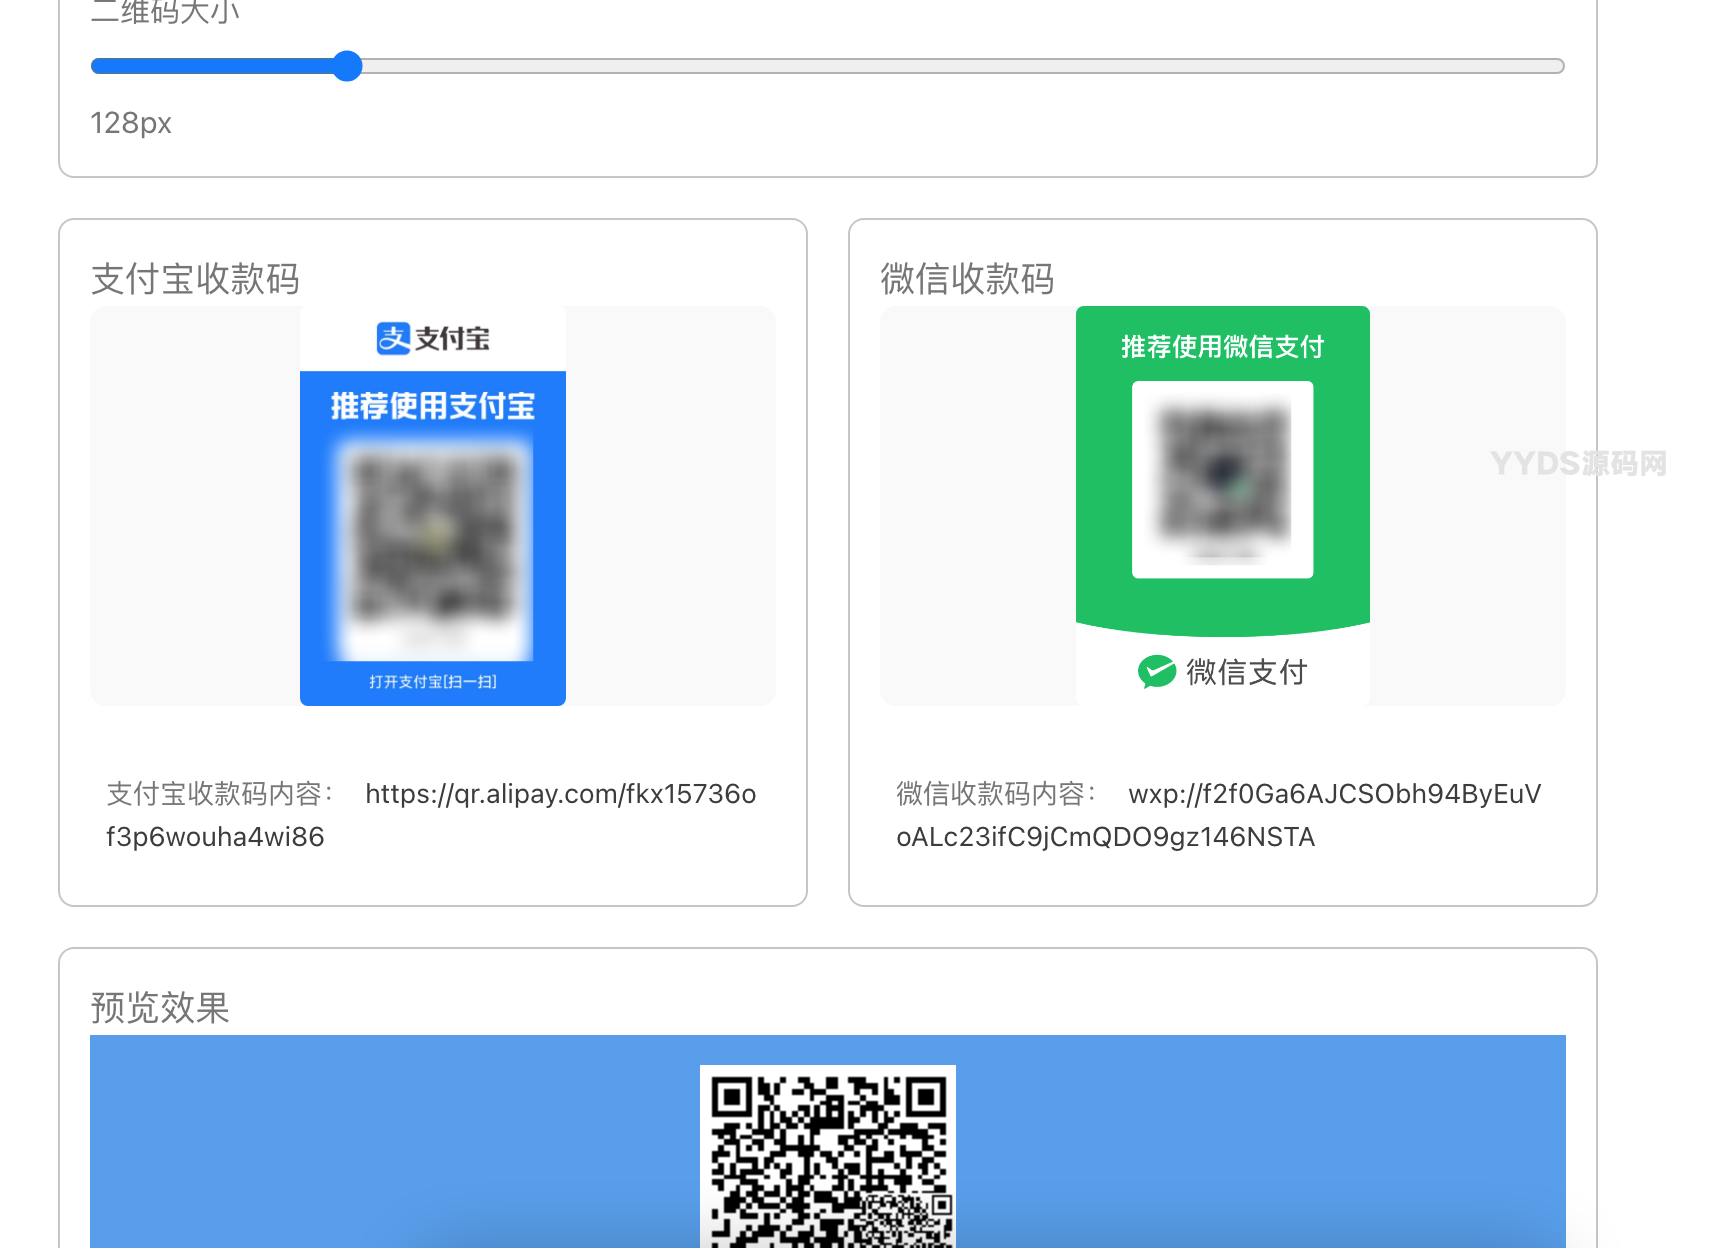The height and width of the screenshot is (1248, 1720).
Task: Click the 预览效果 heading
Action: pyautogui.click(x=160, y=1007)
